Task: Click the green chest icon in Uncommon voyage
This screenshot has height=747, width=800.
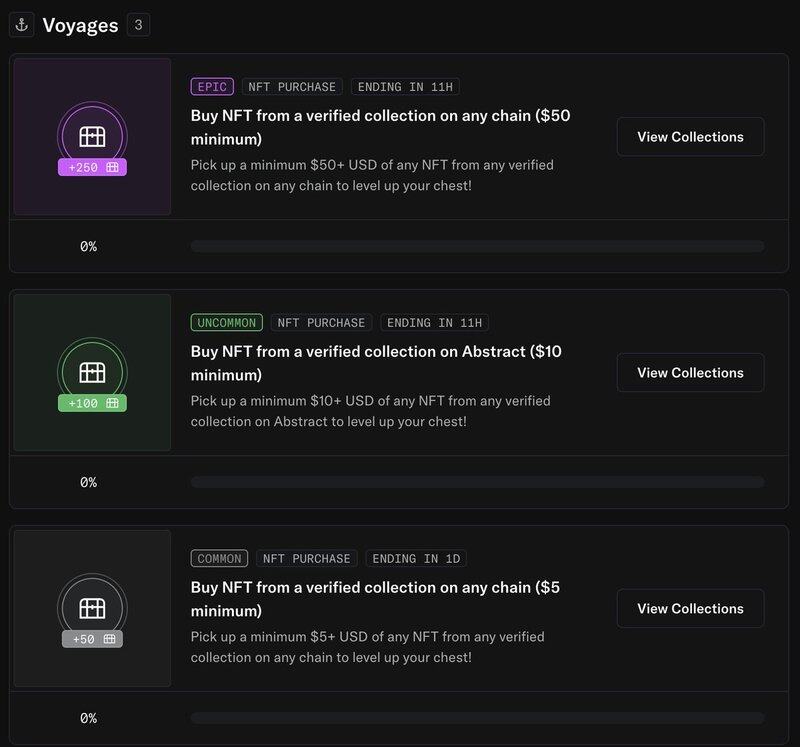Action: [x=92, y=372]
